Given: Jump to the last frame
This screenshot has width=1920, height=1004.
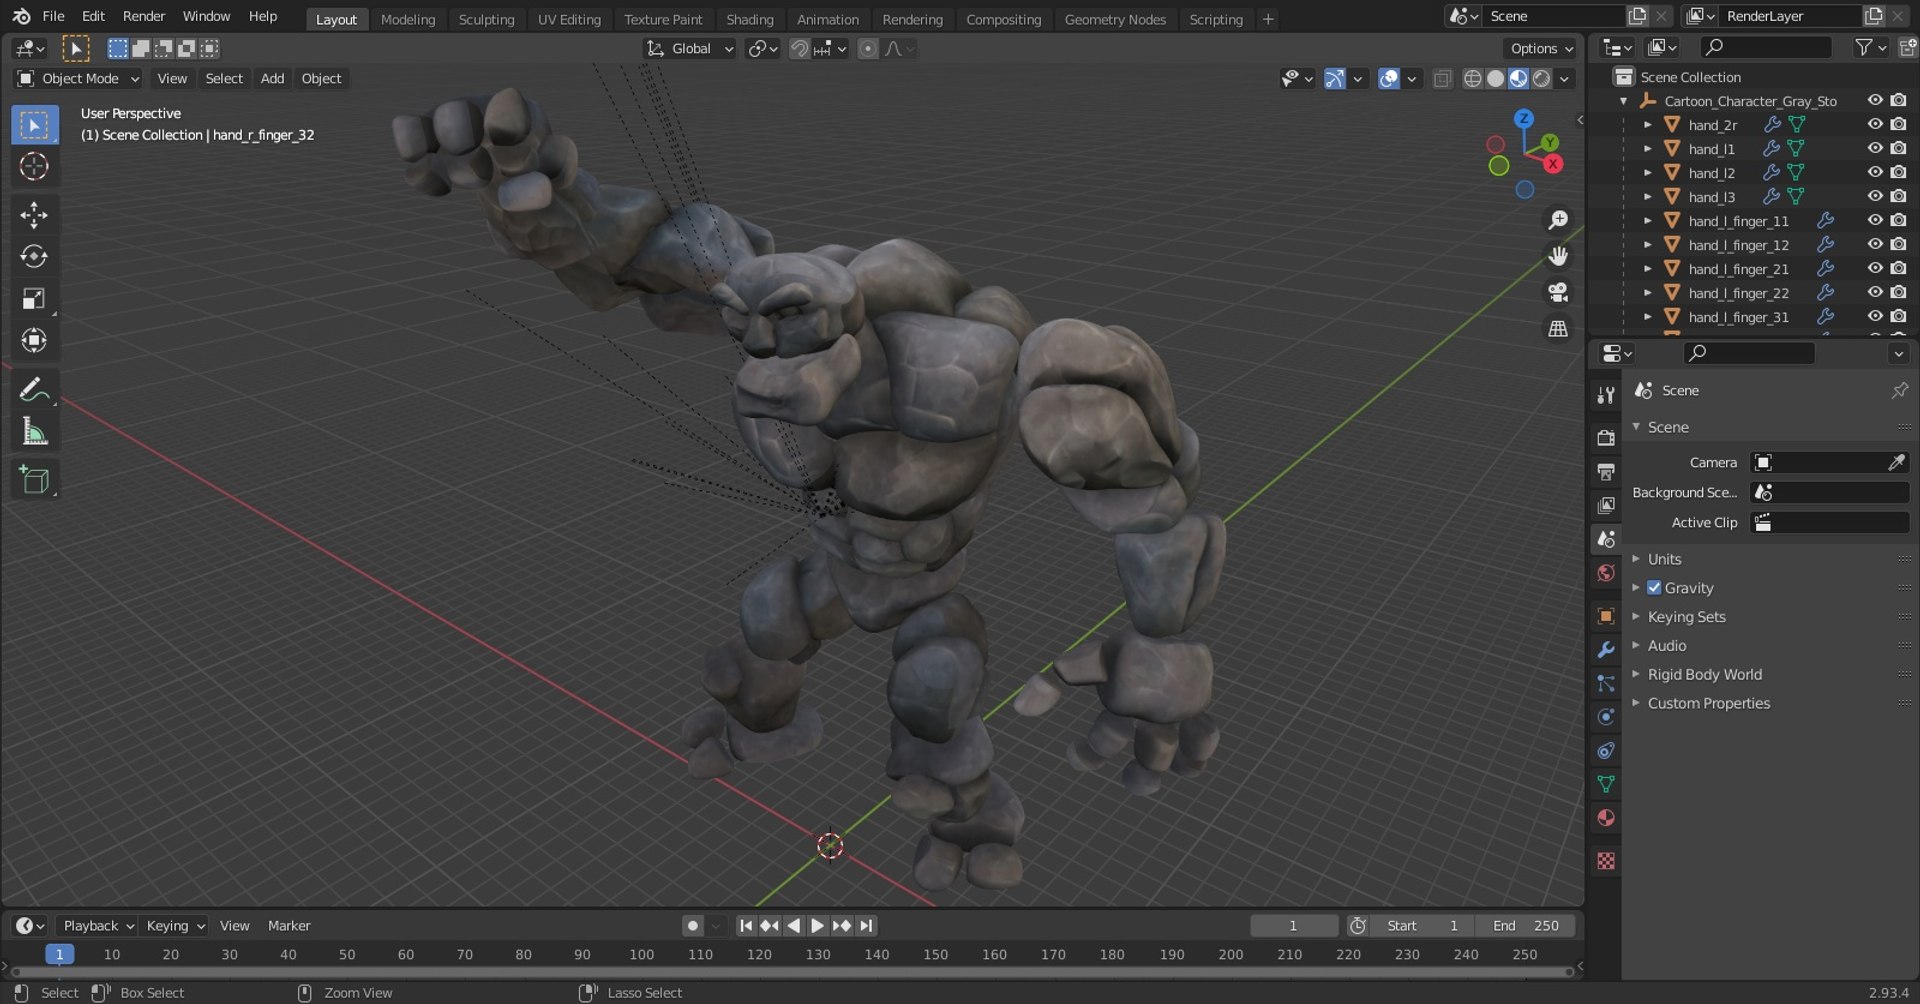Looking at the screenshot, I should click(866, 926).
